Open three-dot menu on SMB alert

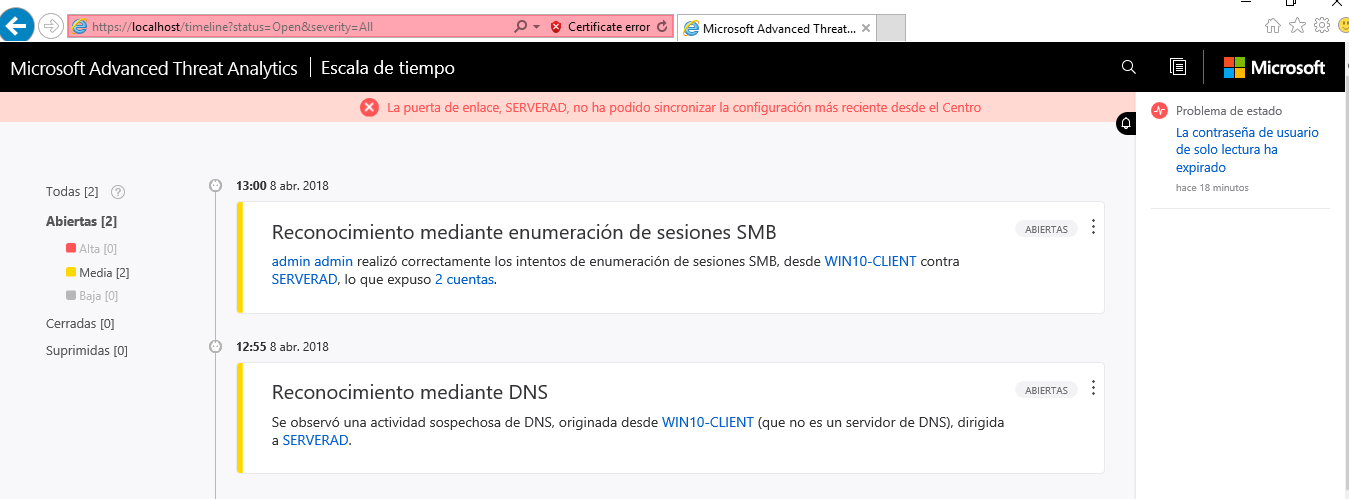(x=1093, y=228)
